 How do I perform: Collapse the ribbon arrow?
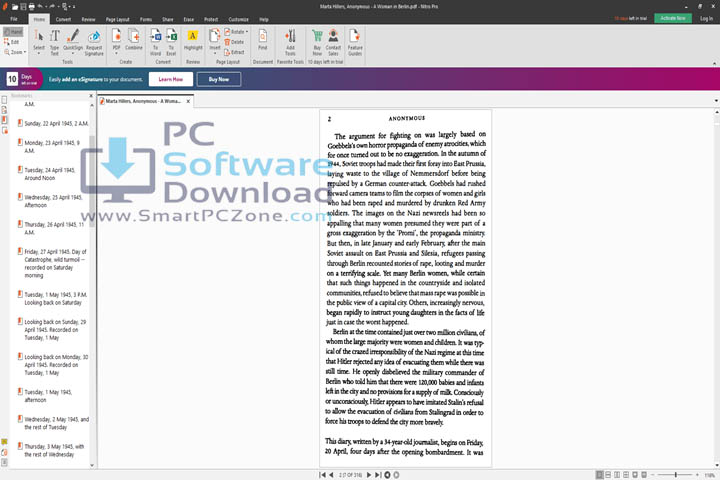click(x=714, y=63)
